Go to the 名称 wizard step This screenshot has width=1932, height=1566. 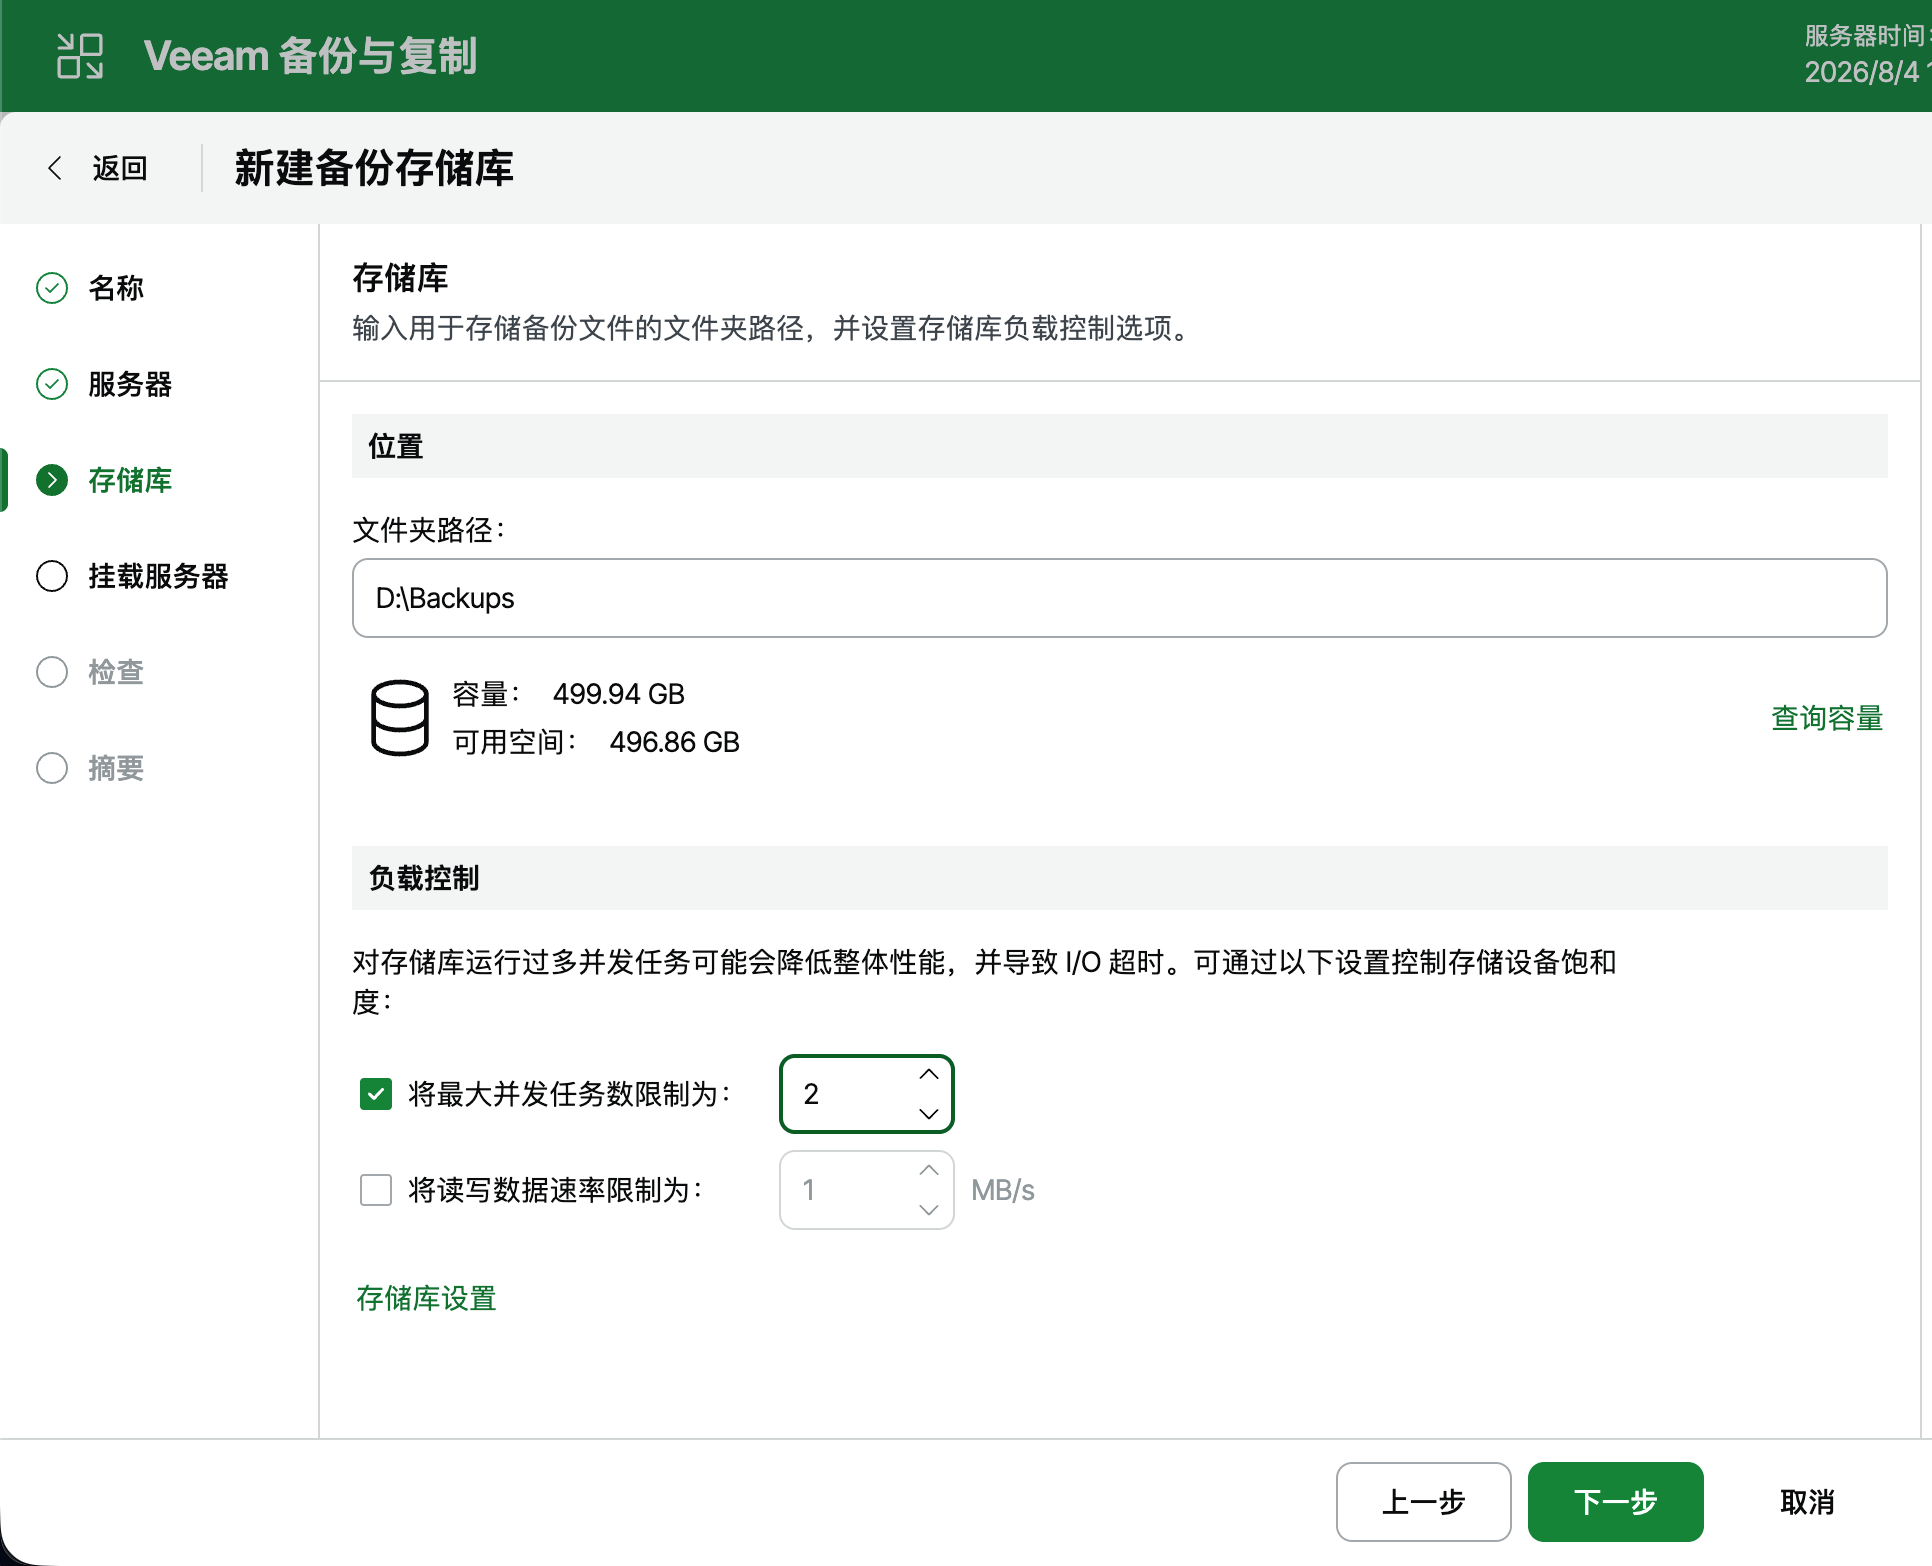pos(116,288)
